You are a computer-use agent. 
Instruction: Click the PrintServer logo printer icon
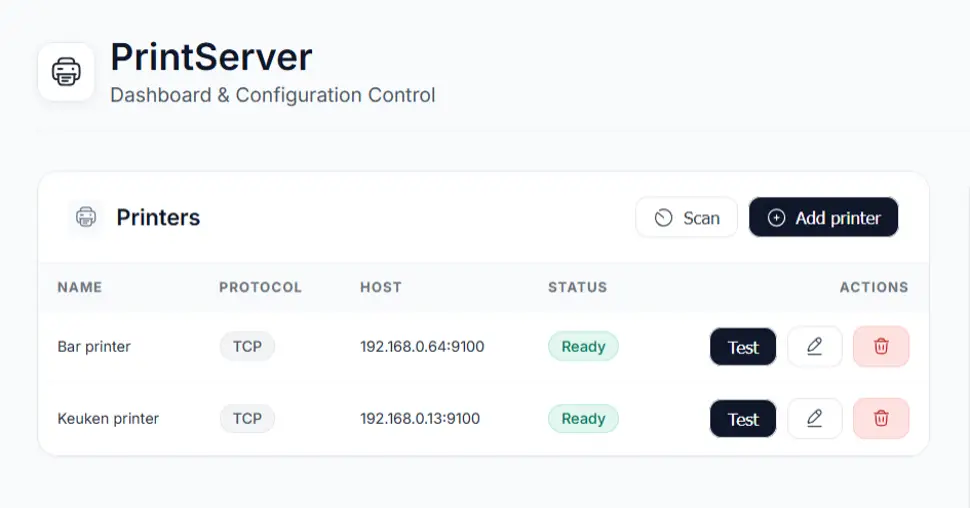pyautogui.click(x=66, y=72)
